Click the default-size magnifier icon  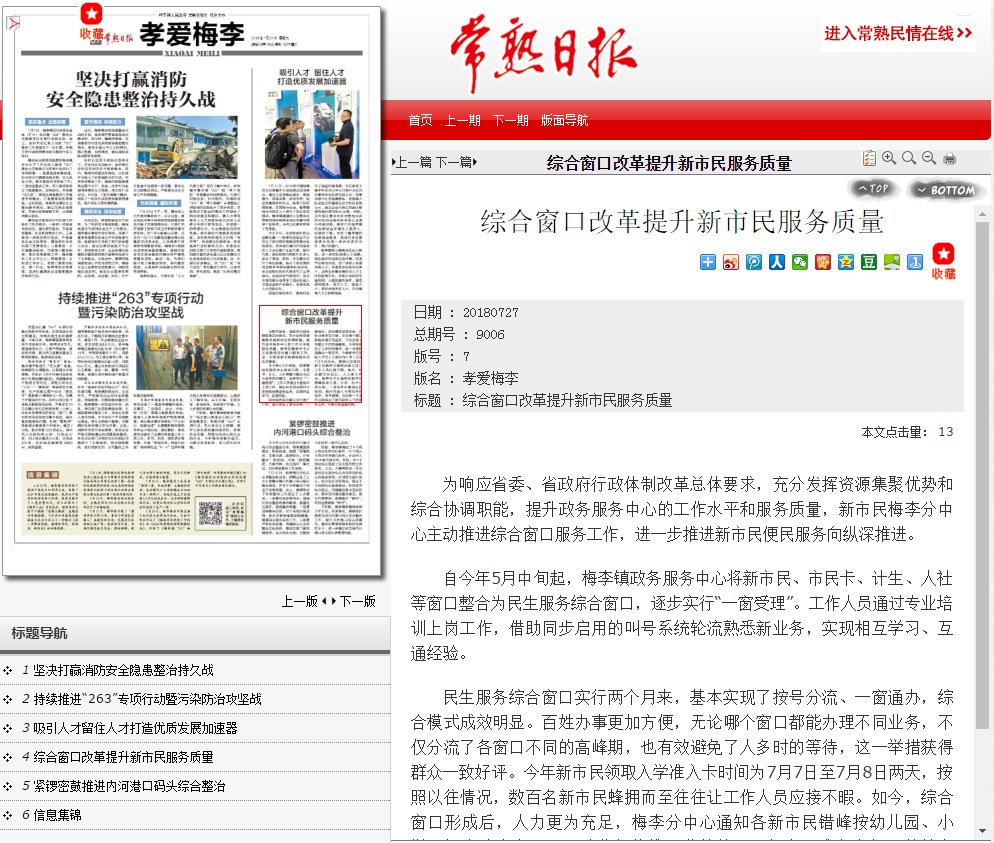pos(909,158)
